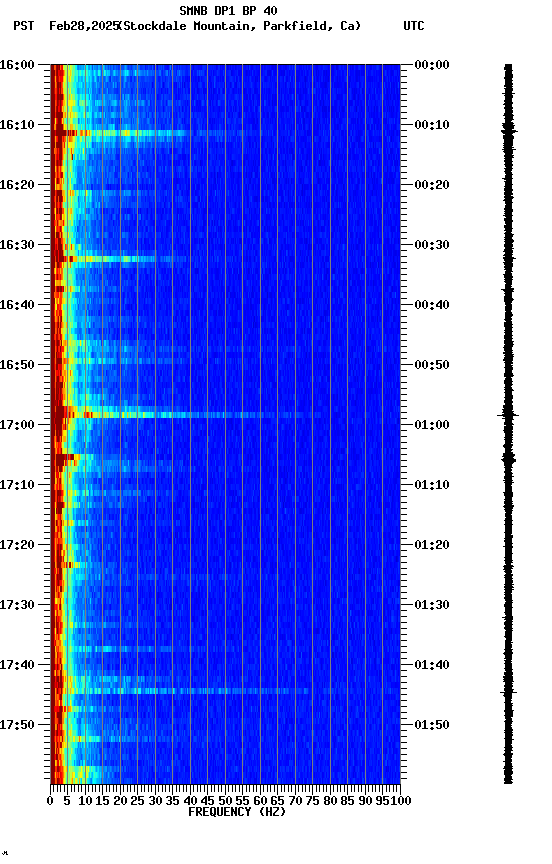
Task: Click the 16:00 PST time label
Action: (x=17, y=65)
